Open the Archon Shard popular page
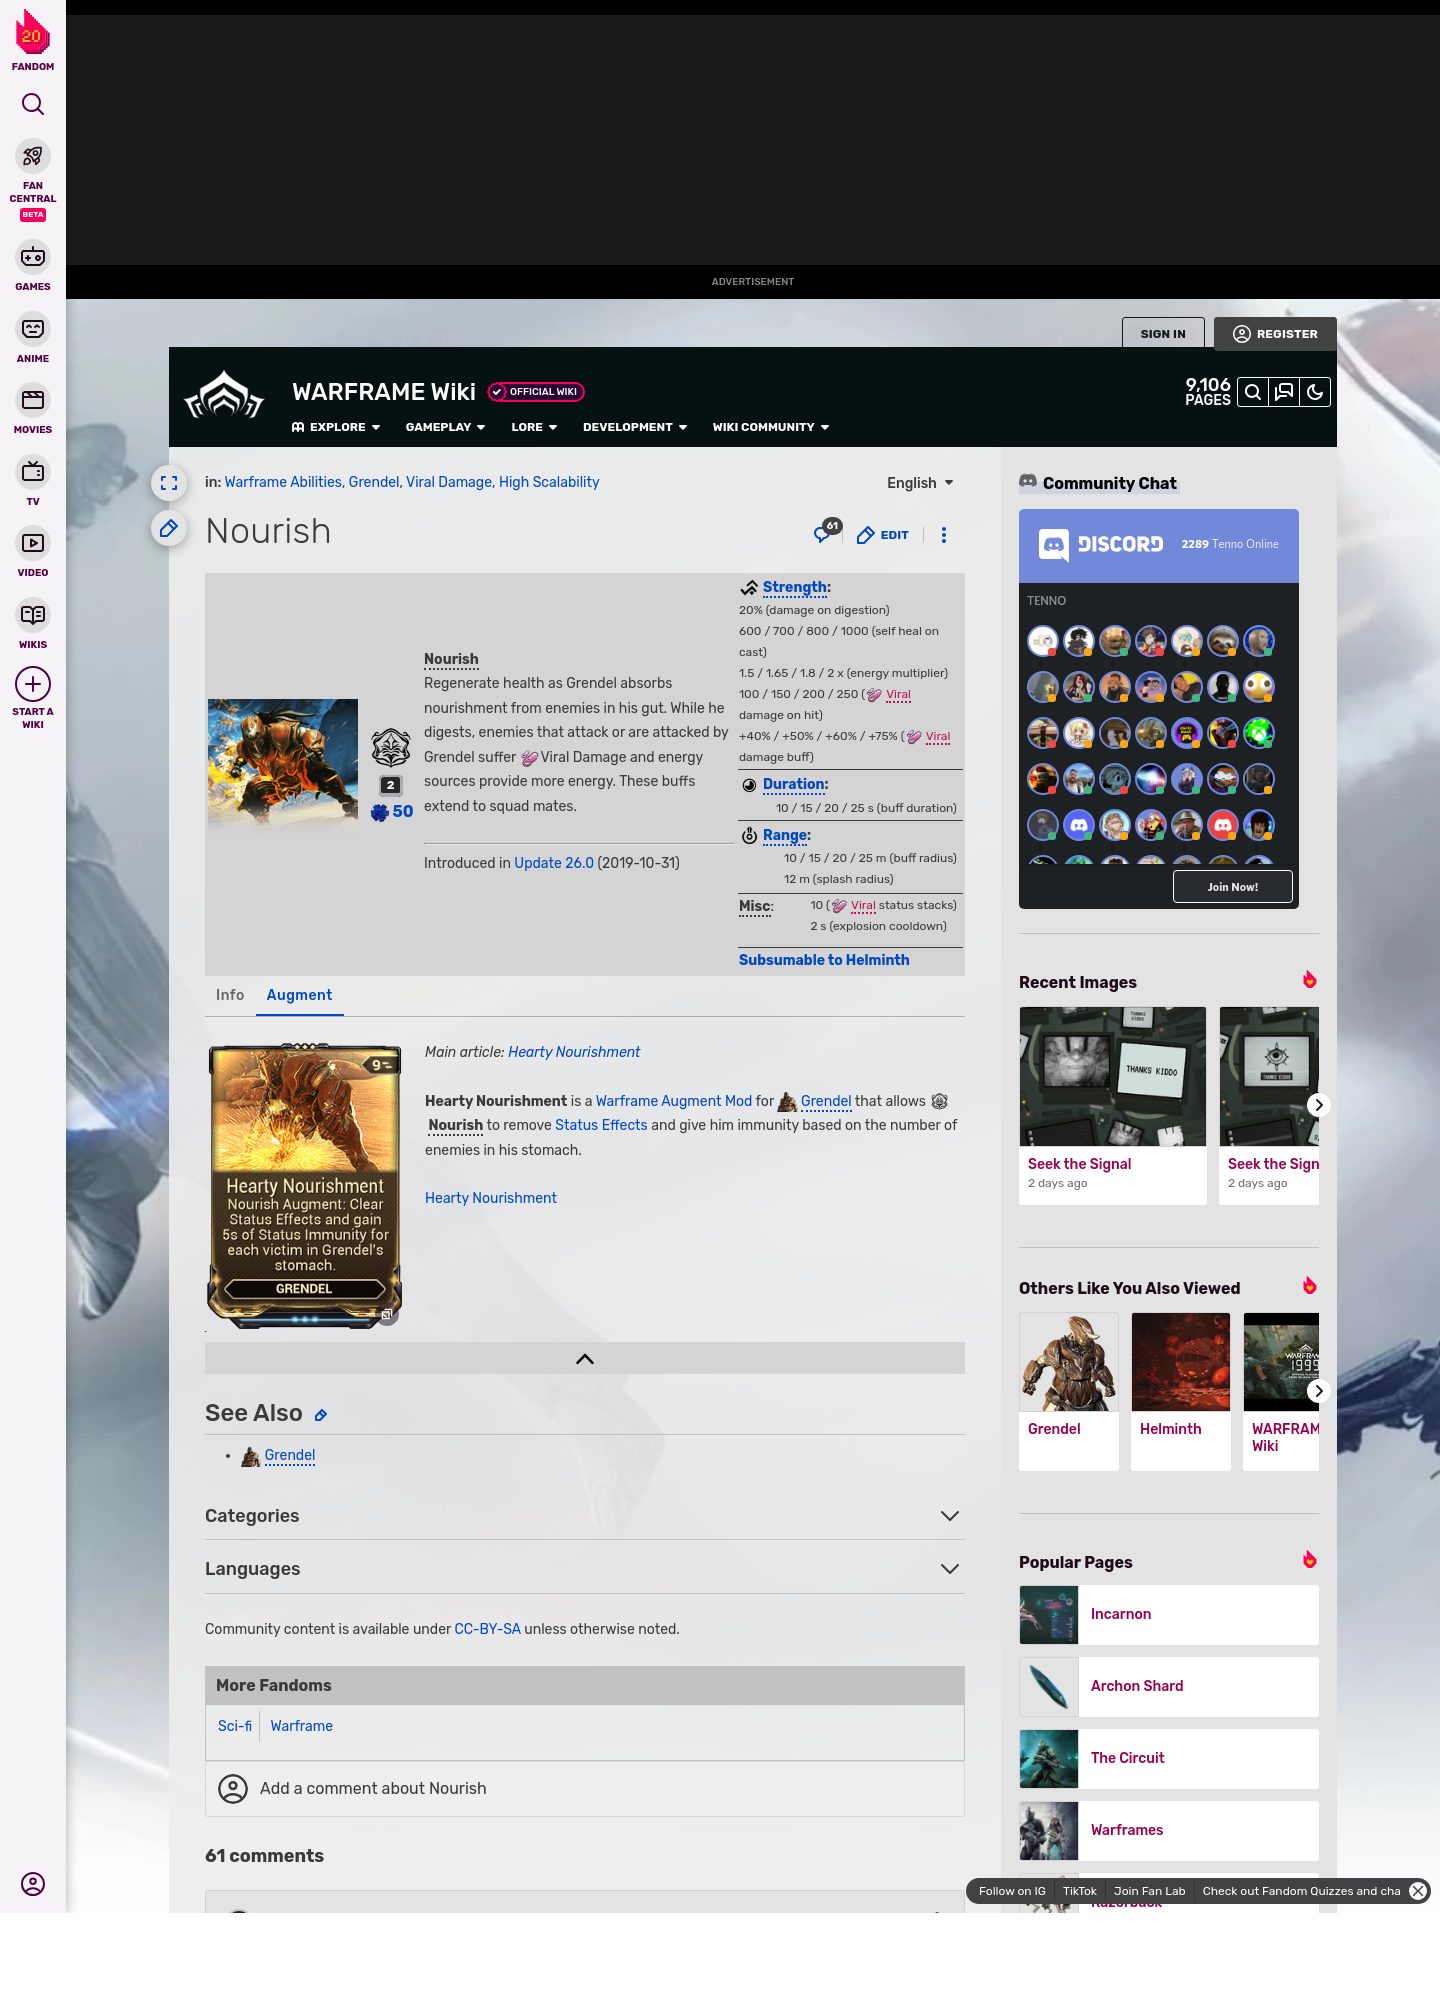This screenshot has width=1440, height=2000. tap(1169, 1687)
